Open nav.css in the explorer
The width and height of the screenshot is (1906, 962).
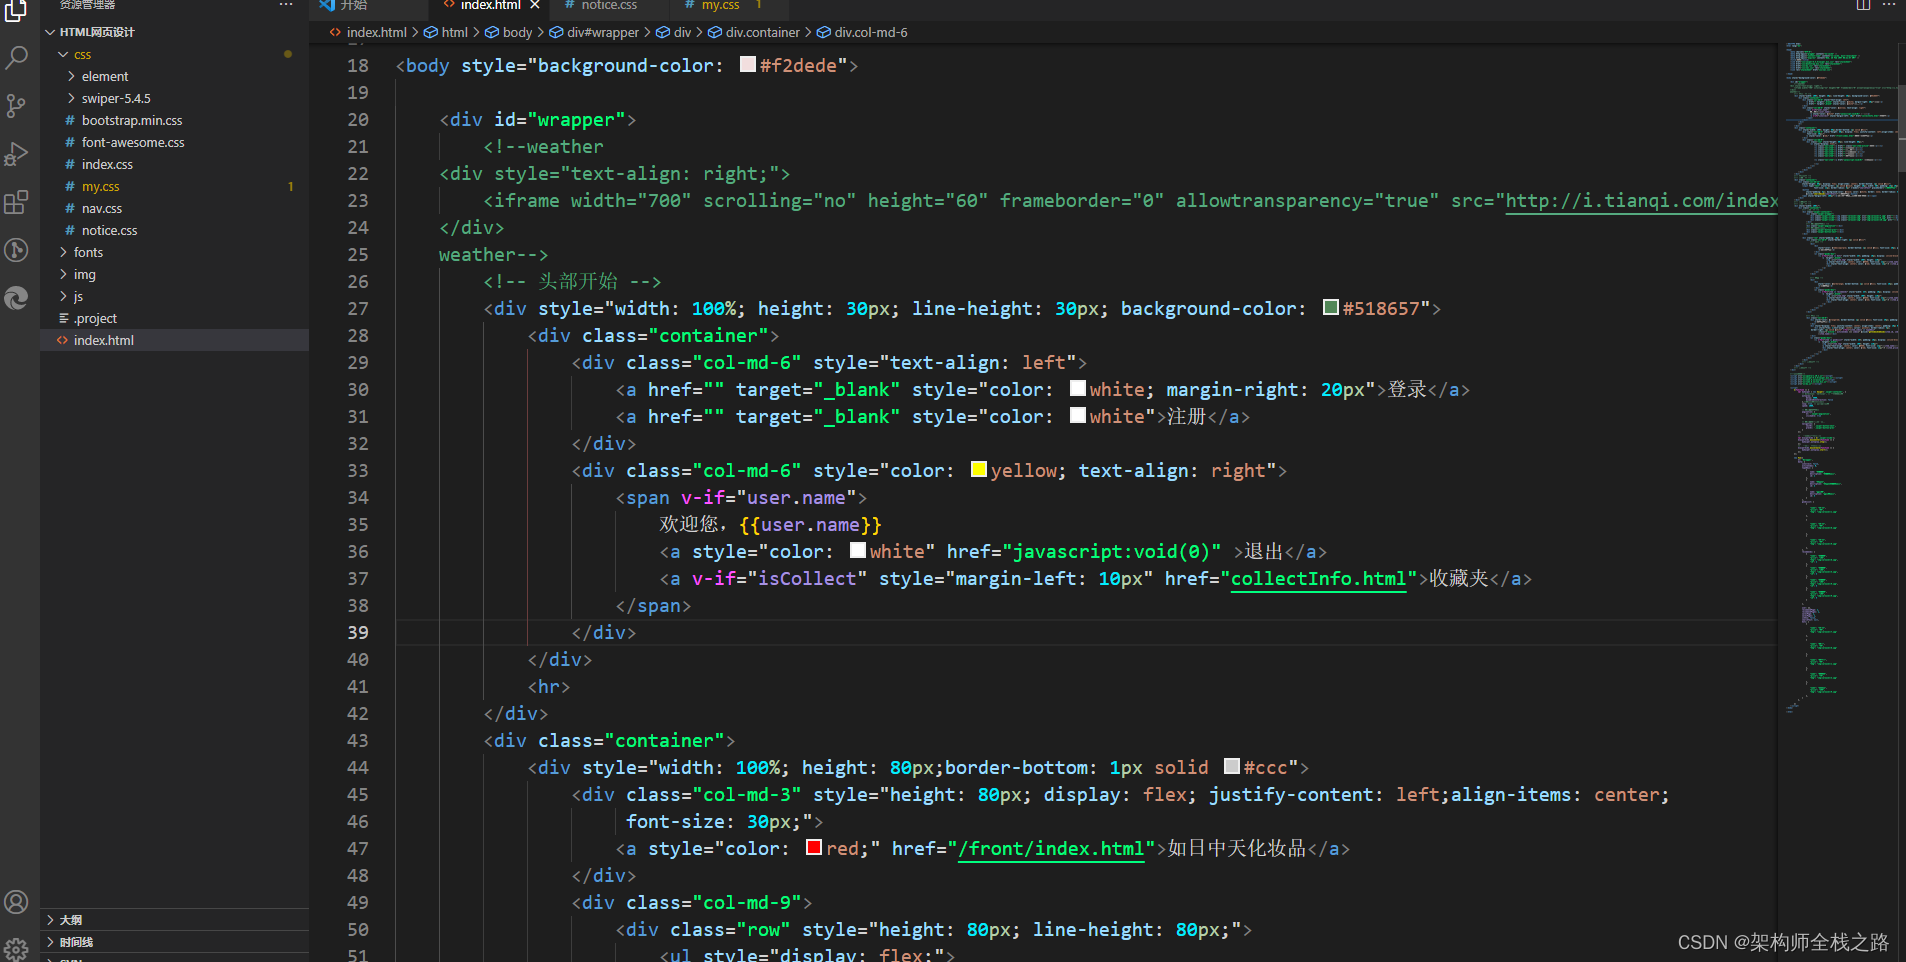pos(174,208)
